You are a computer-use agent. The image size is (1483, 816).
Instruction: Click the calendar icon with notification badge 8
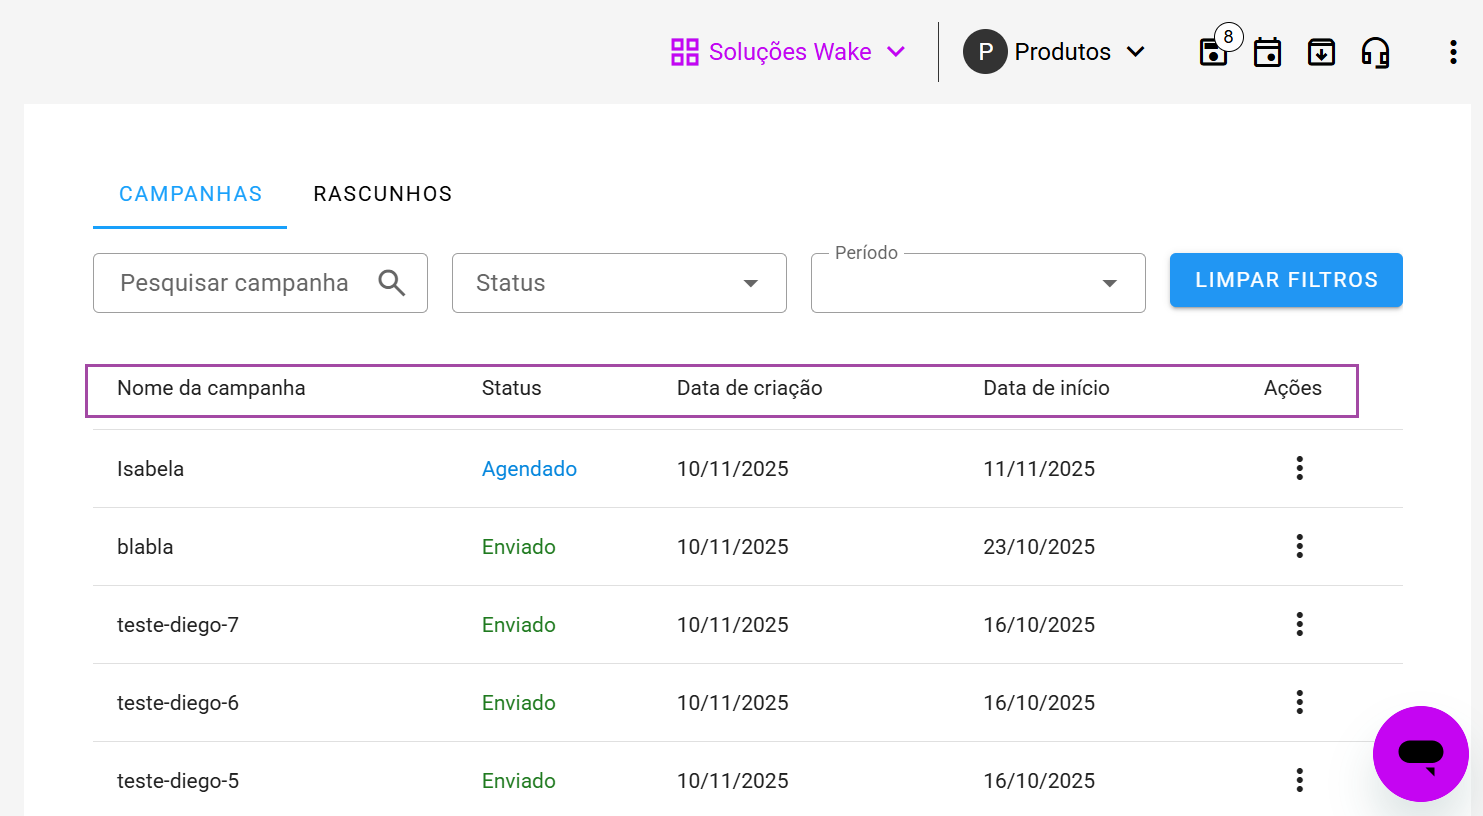click(1214, 52)
